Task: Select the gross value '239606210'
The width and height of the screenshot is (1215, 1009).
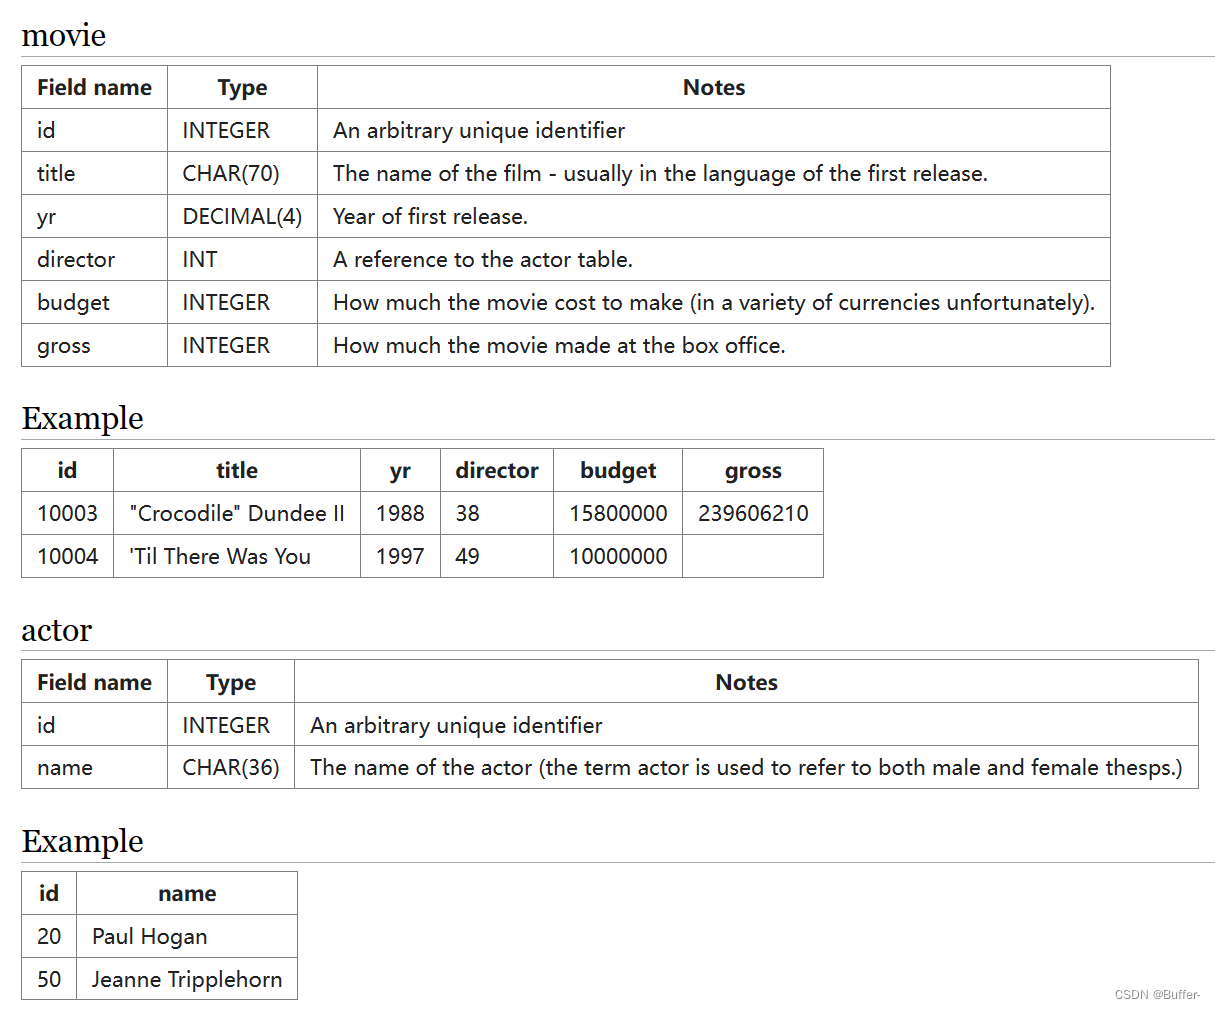Action: click(x=753, y=513)
